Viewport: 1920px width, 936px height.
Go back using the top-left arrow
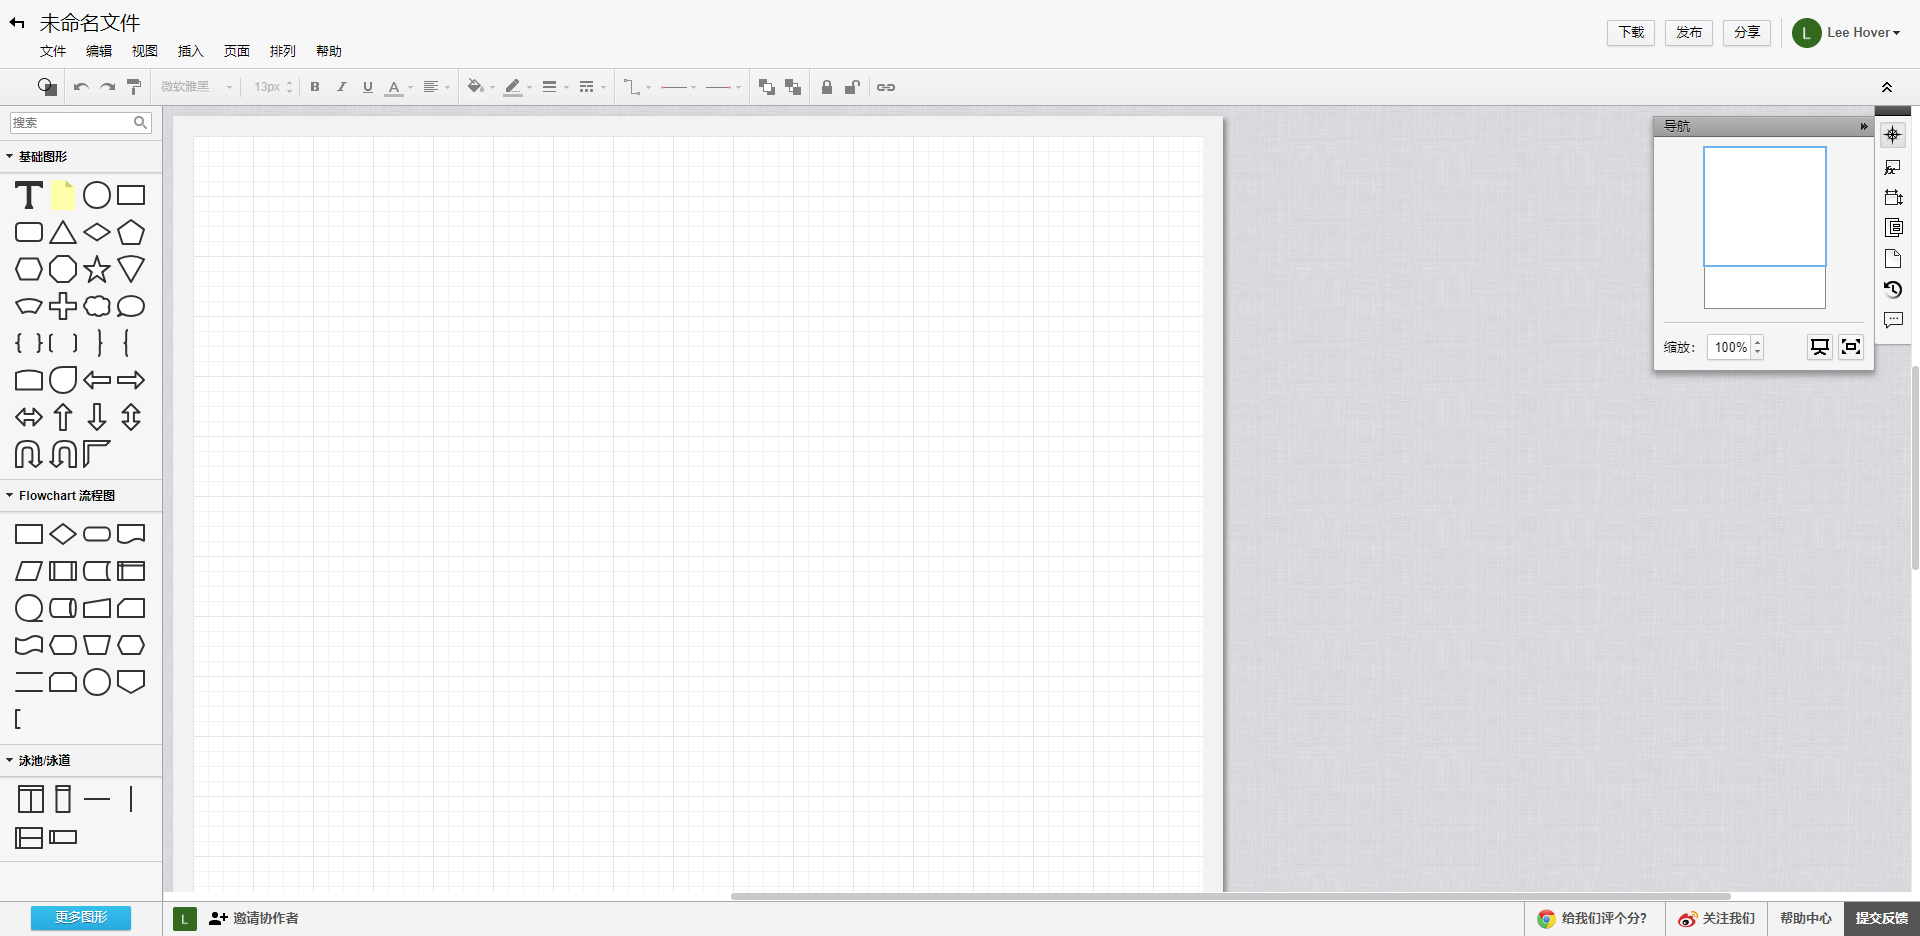coord(17,23)
